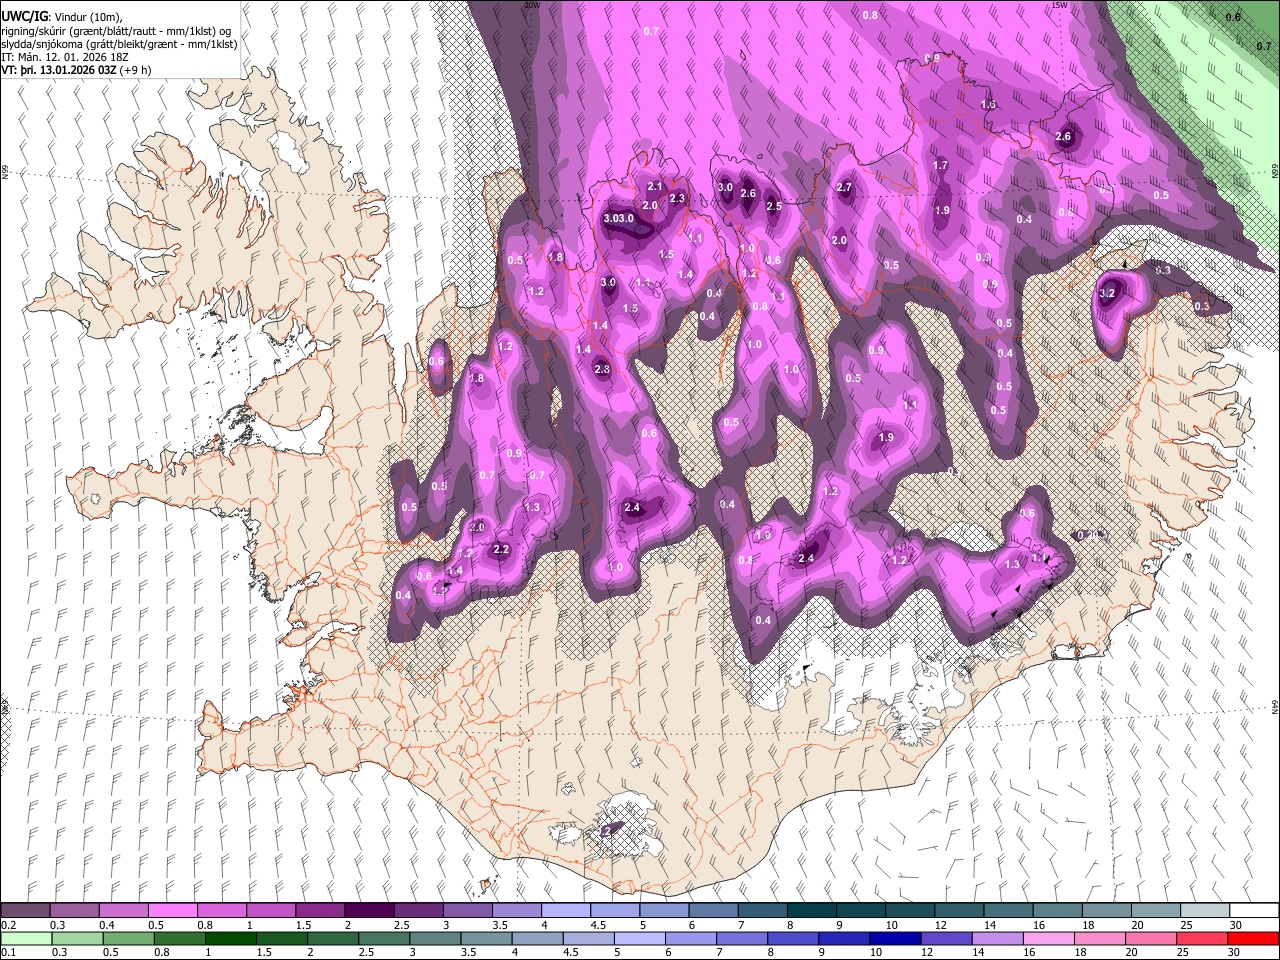The image size is (1280, 960).
Task: Select the snow scale swatch between 18 and 20
Action: tap(1107, 911)
